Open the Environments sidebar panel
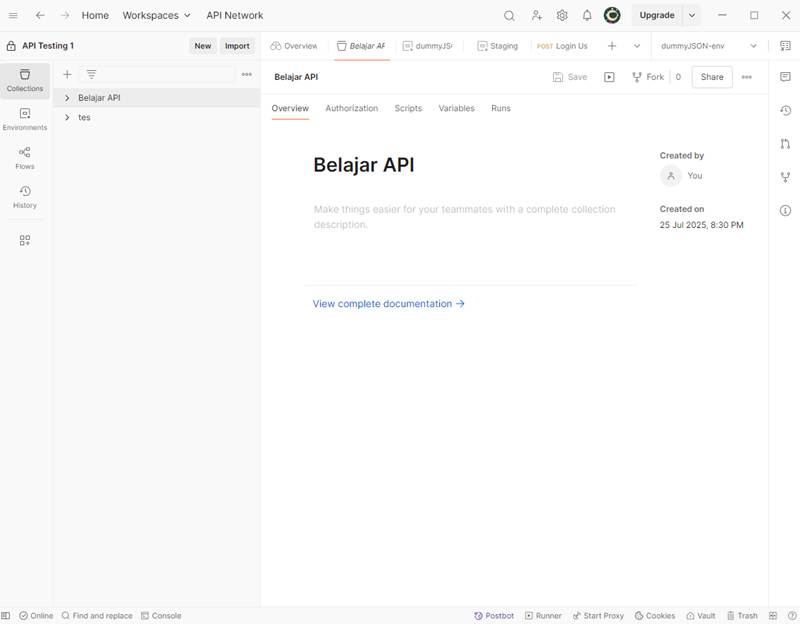This screenshot has height=624, width=800. pos(25,119)
